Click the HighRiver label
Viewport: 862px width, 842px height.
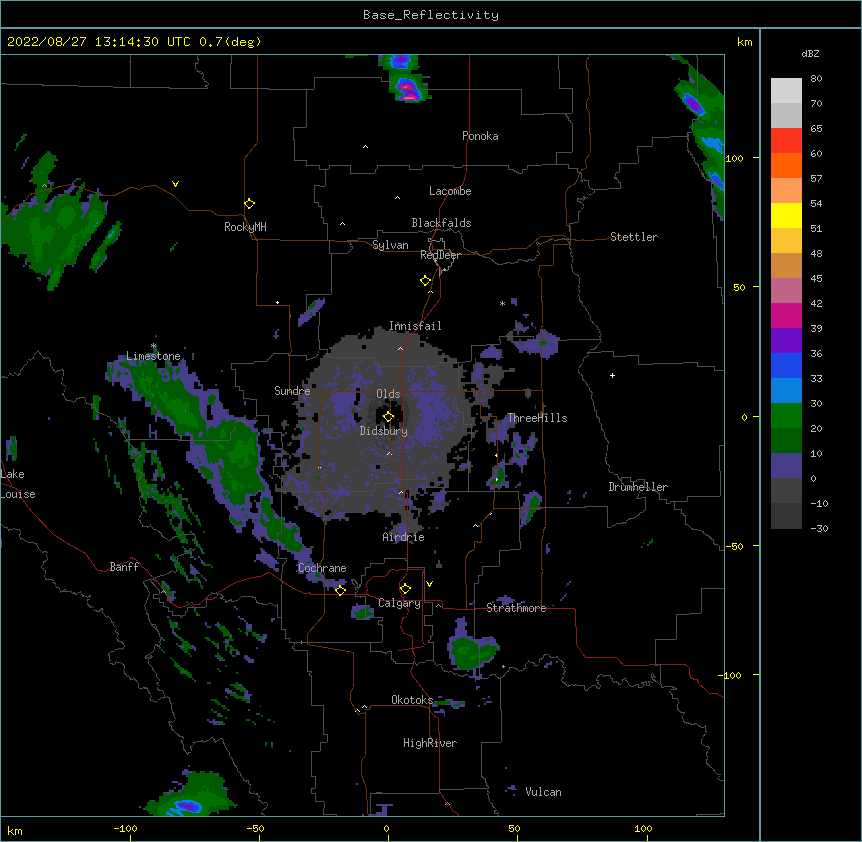point(430,743)
